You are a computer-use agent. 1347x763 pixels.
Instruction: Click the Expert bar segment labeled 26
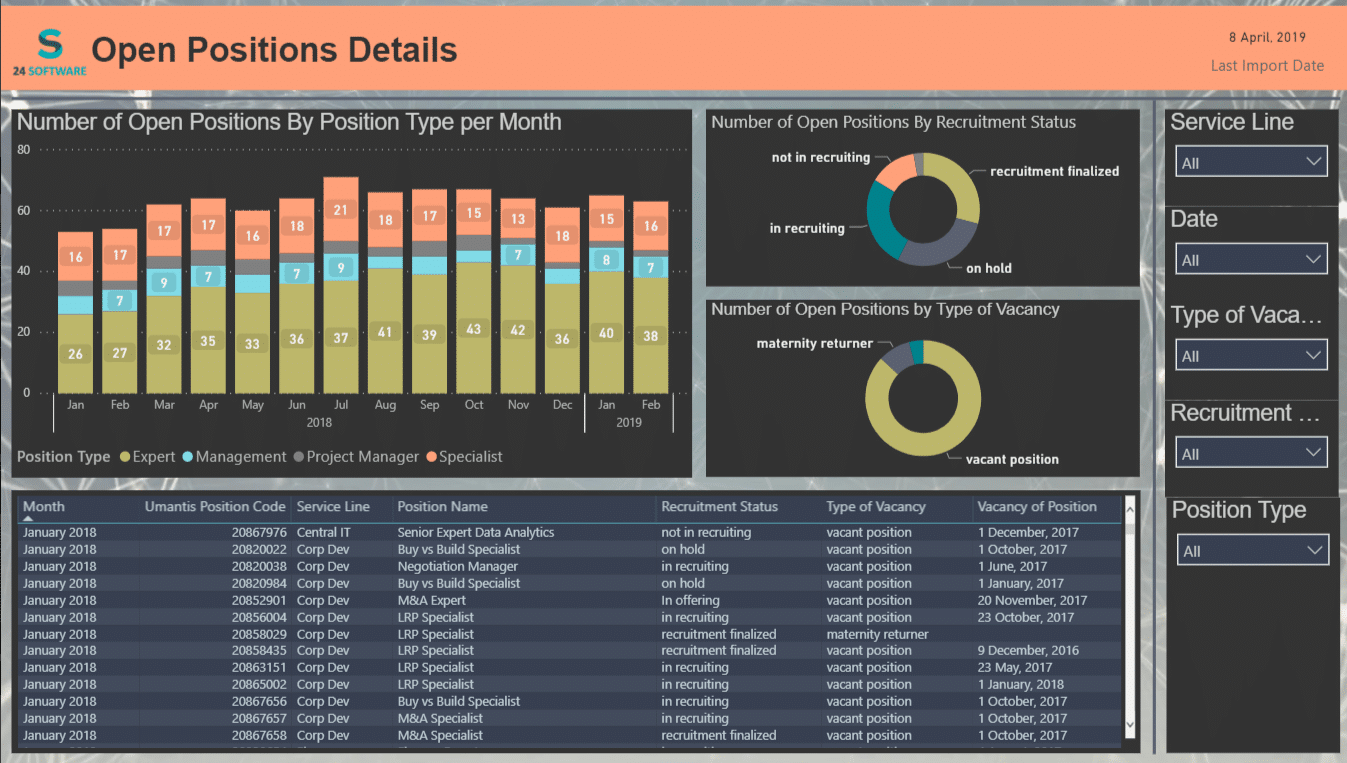point(76,354)
